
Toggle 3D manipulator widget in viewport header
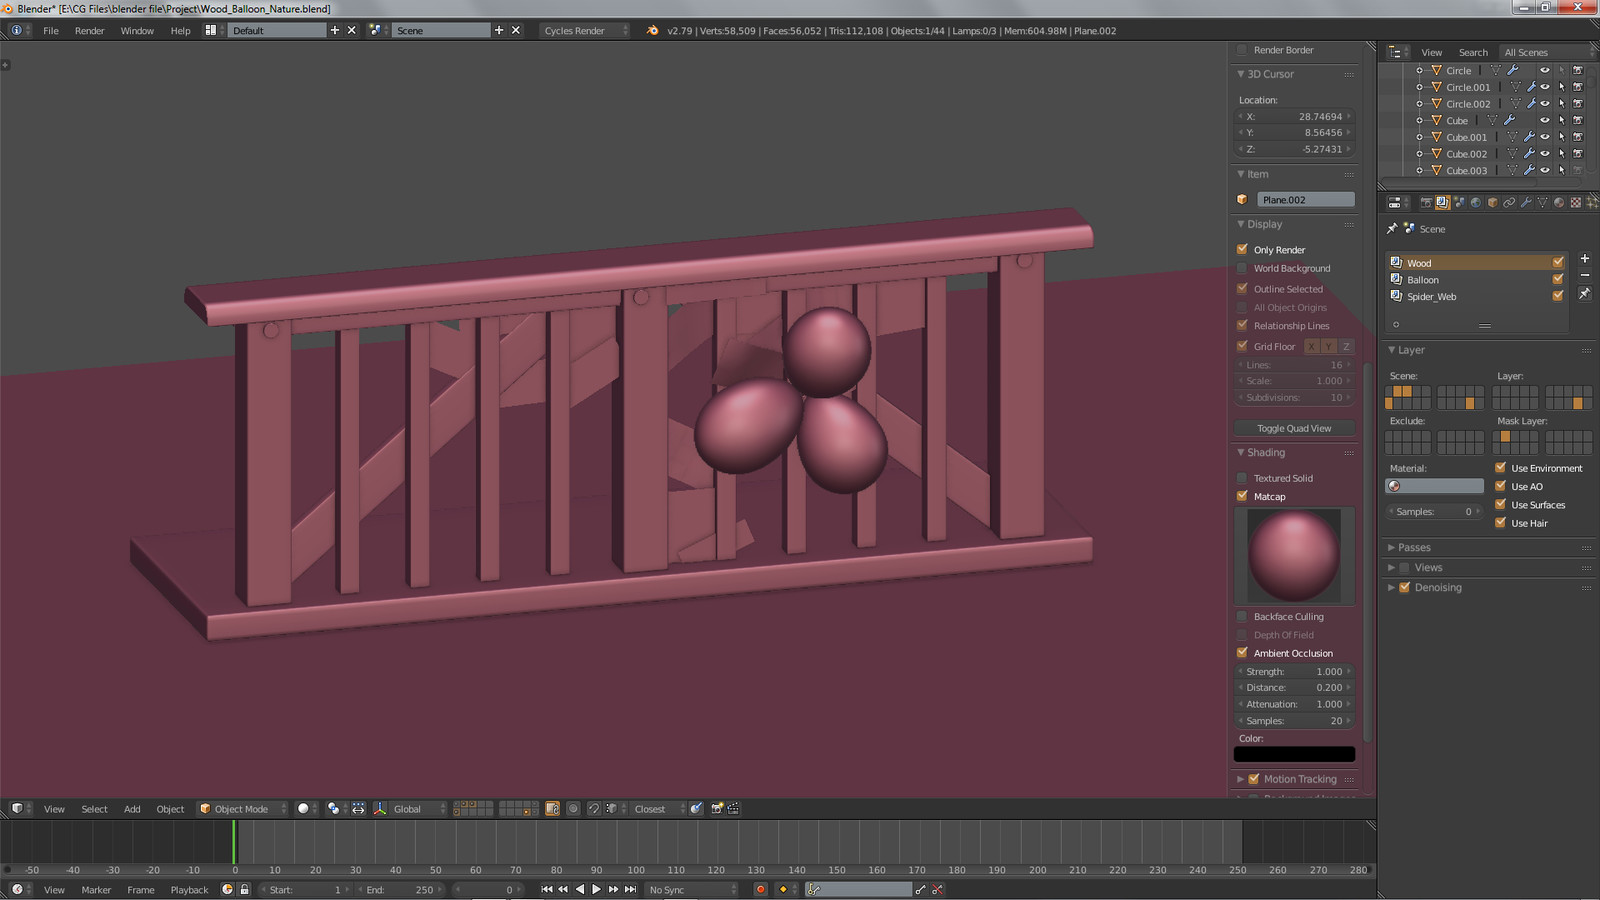[380, 809]
